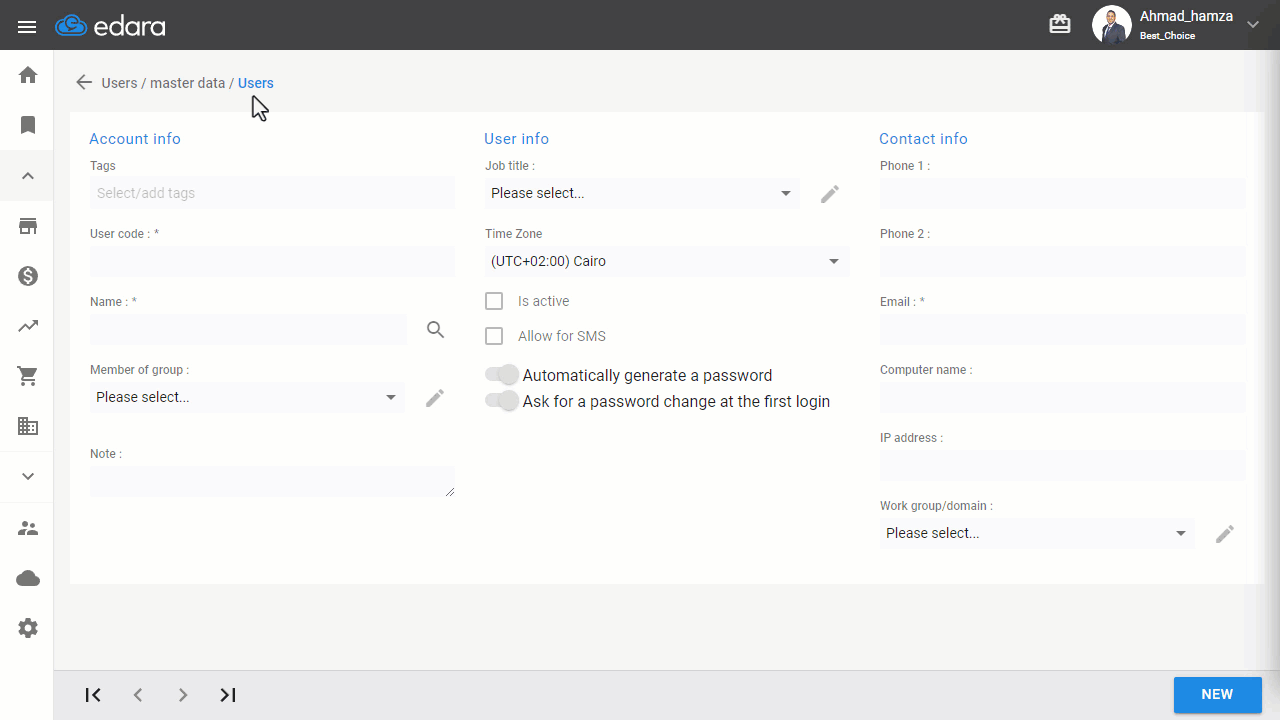Toggle Automatically generate a password
The image size is (1280, 720).
[x=502, y=375]
